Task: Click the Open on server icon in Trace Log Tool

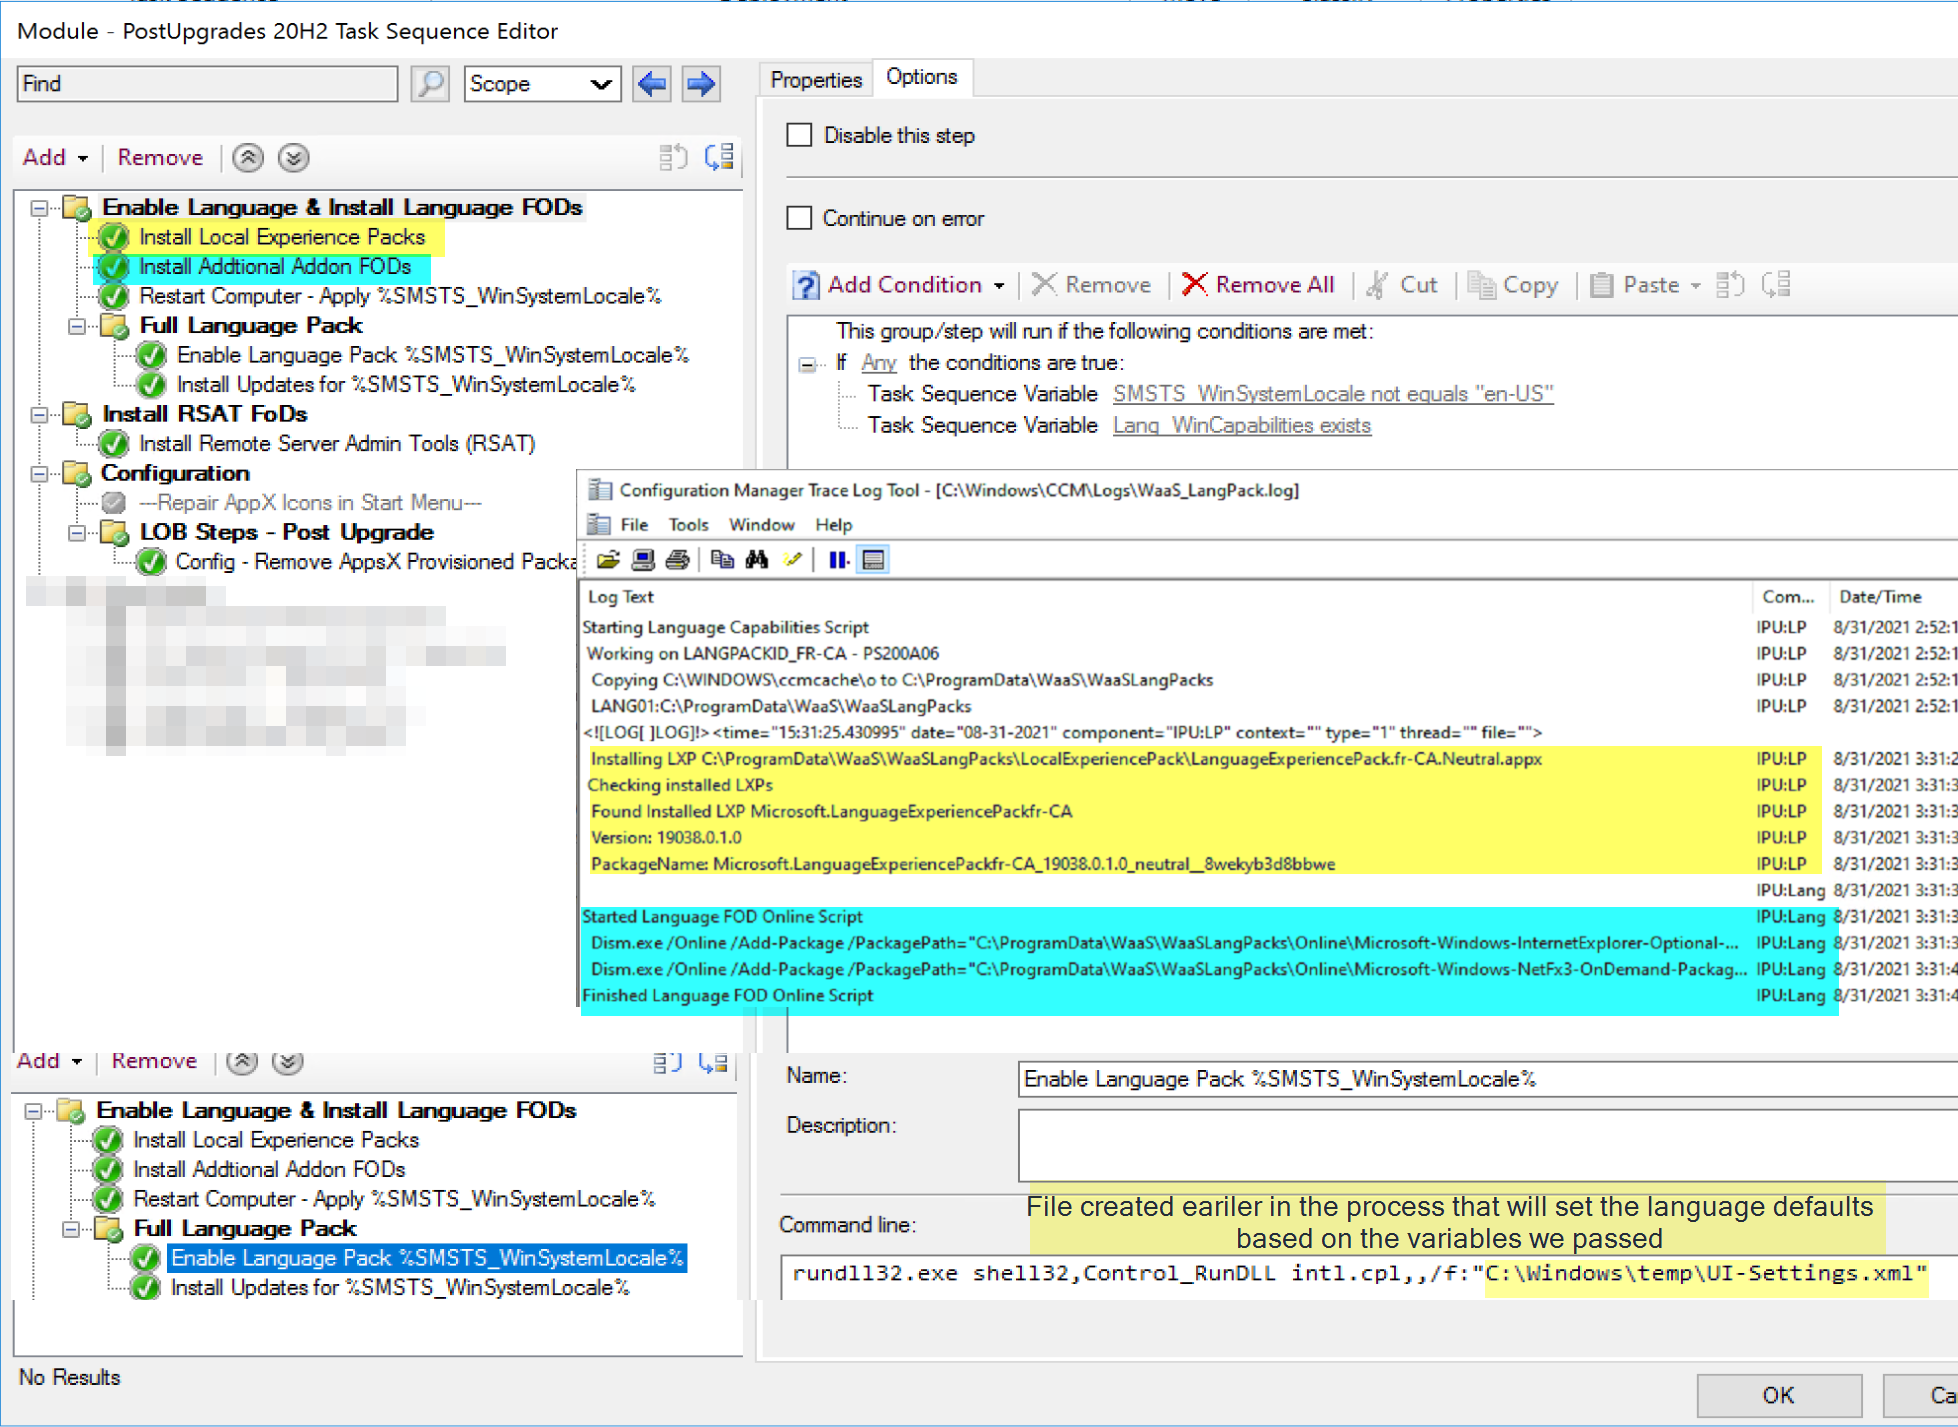Action: [643, 560]
